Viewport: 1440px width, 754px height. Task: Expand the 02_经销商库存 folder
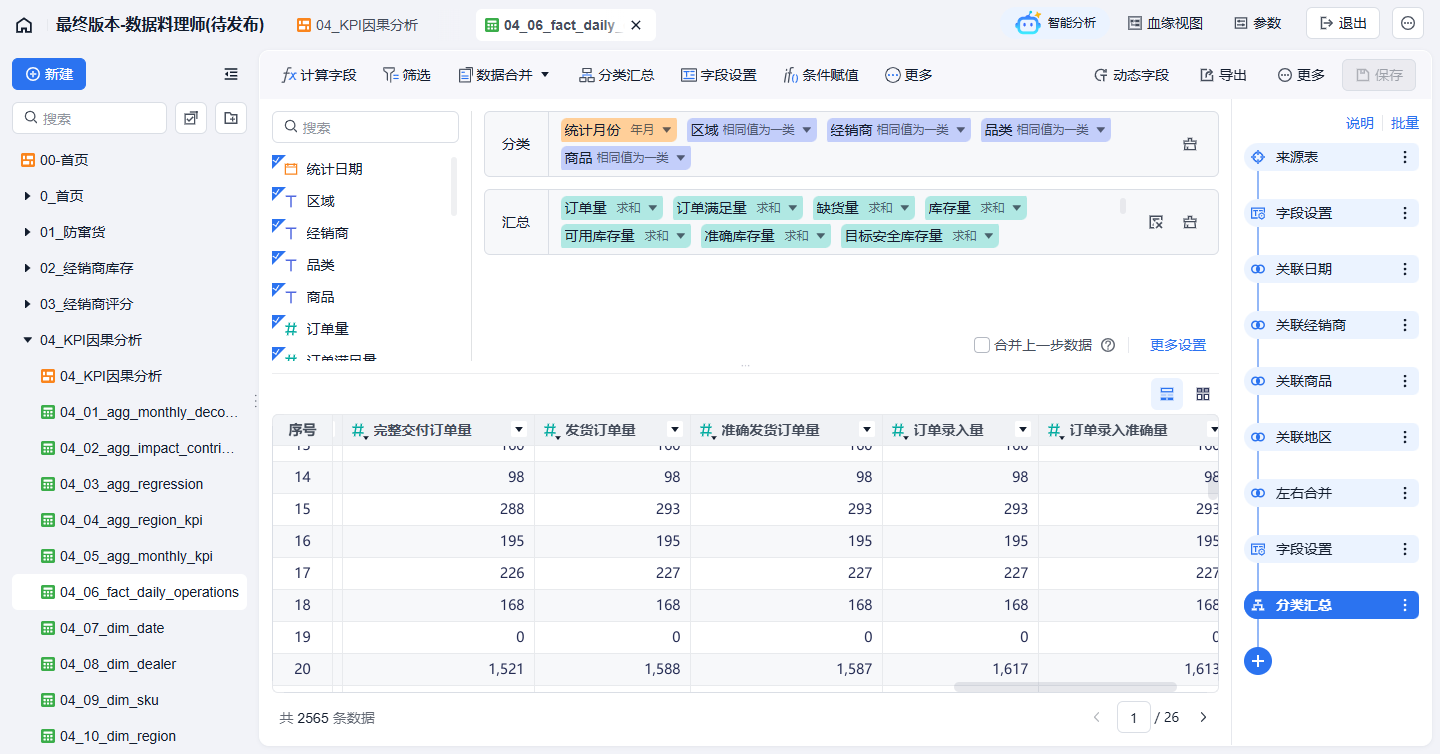tap(28, 268)
